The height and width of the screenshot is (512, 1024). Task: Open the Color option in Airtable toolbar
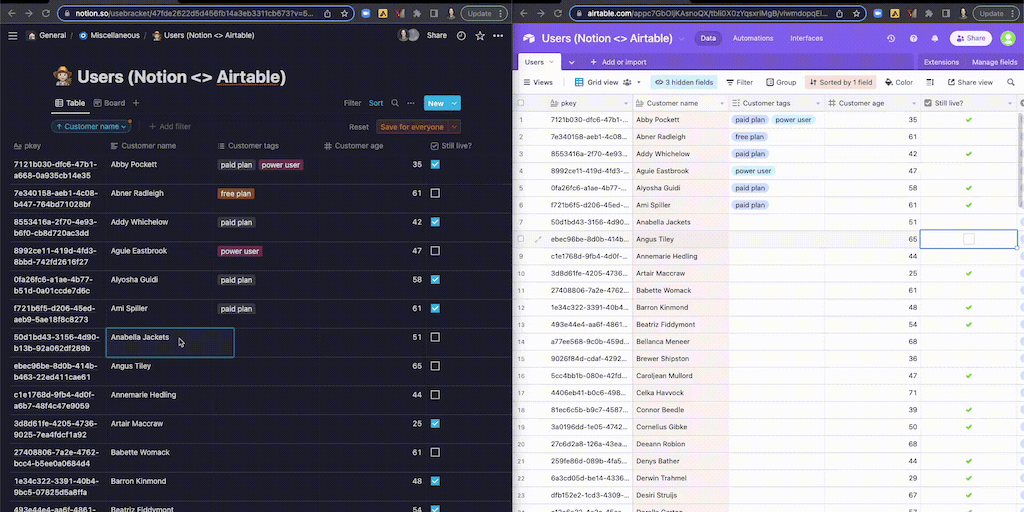point(898,82)
